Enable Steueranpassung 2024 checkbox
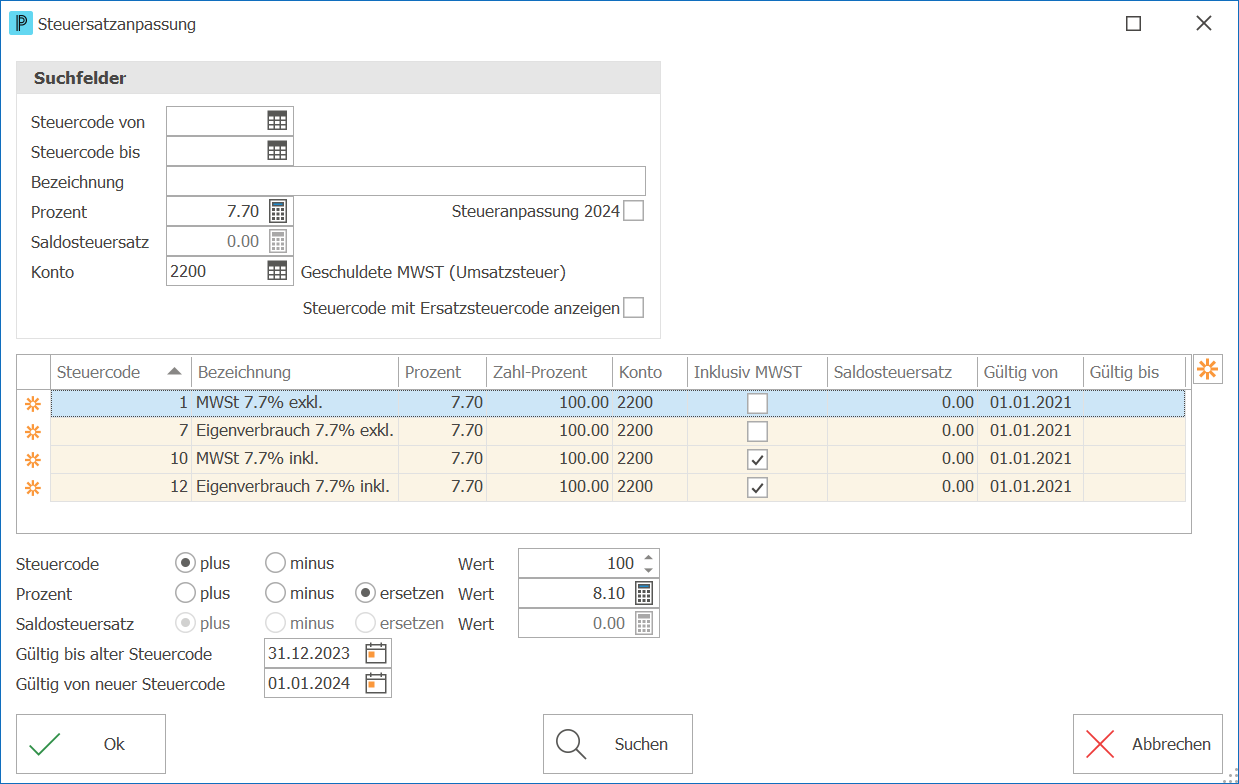The height and width of the screenshot is (784, 1239). (633, 211)
